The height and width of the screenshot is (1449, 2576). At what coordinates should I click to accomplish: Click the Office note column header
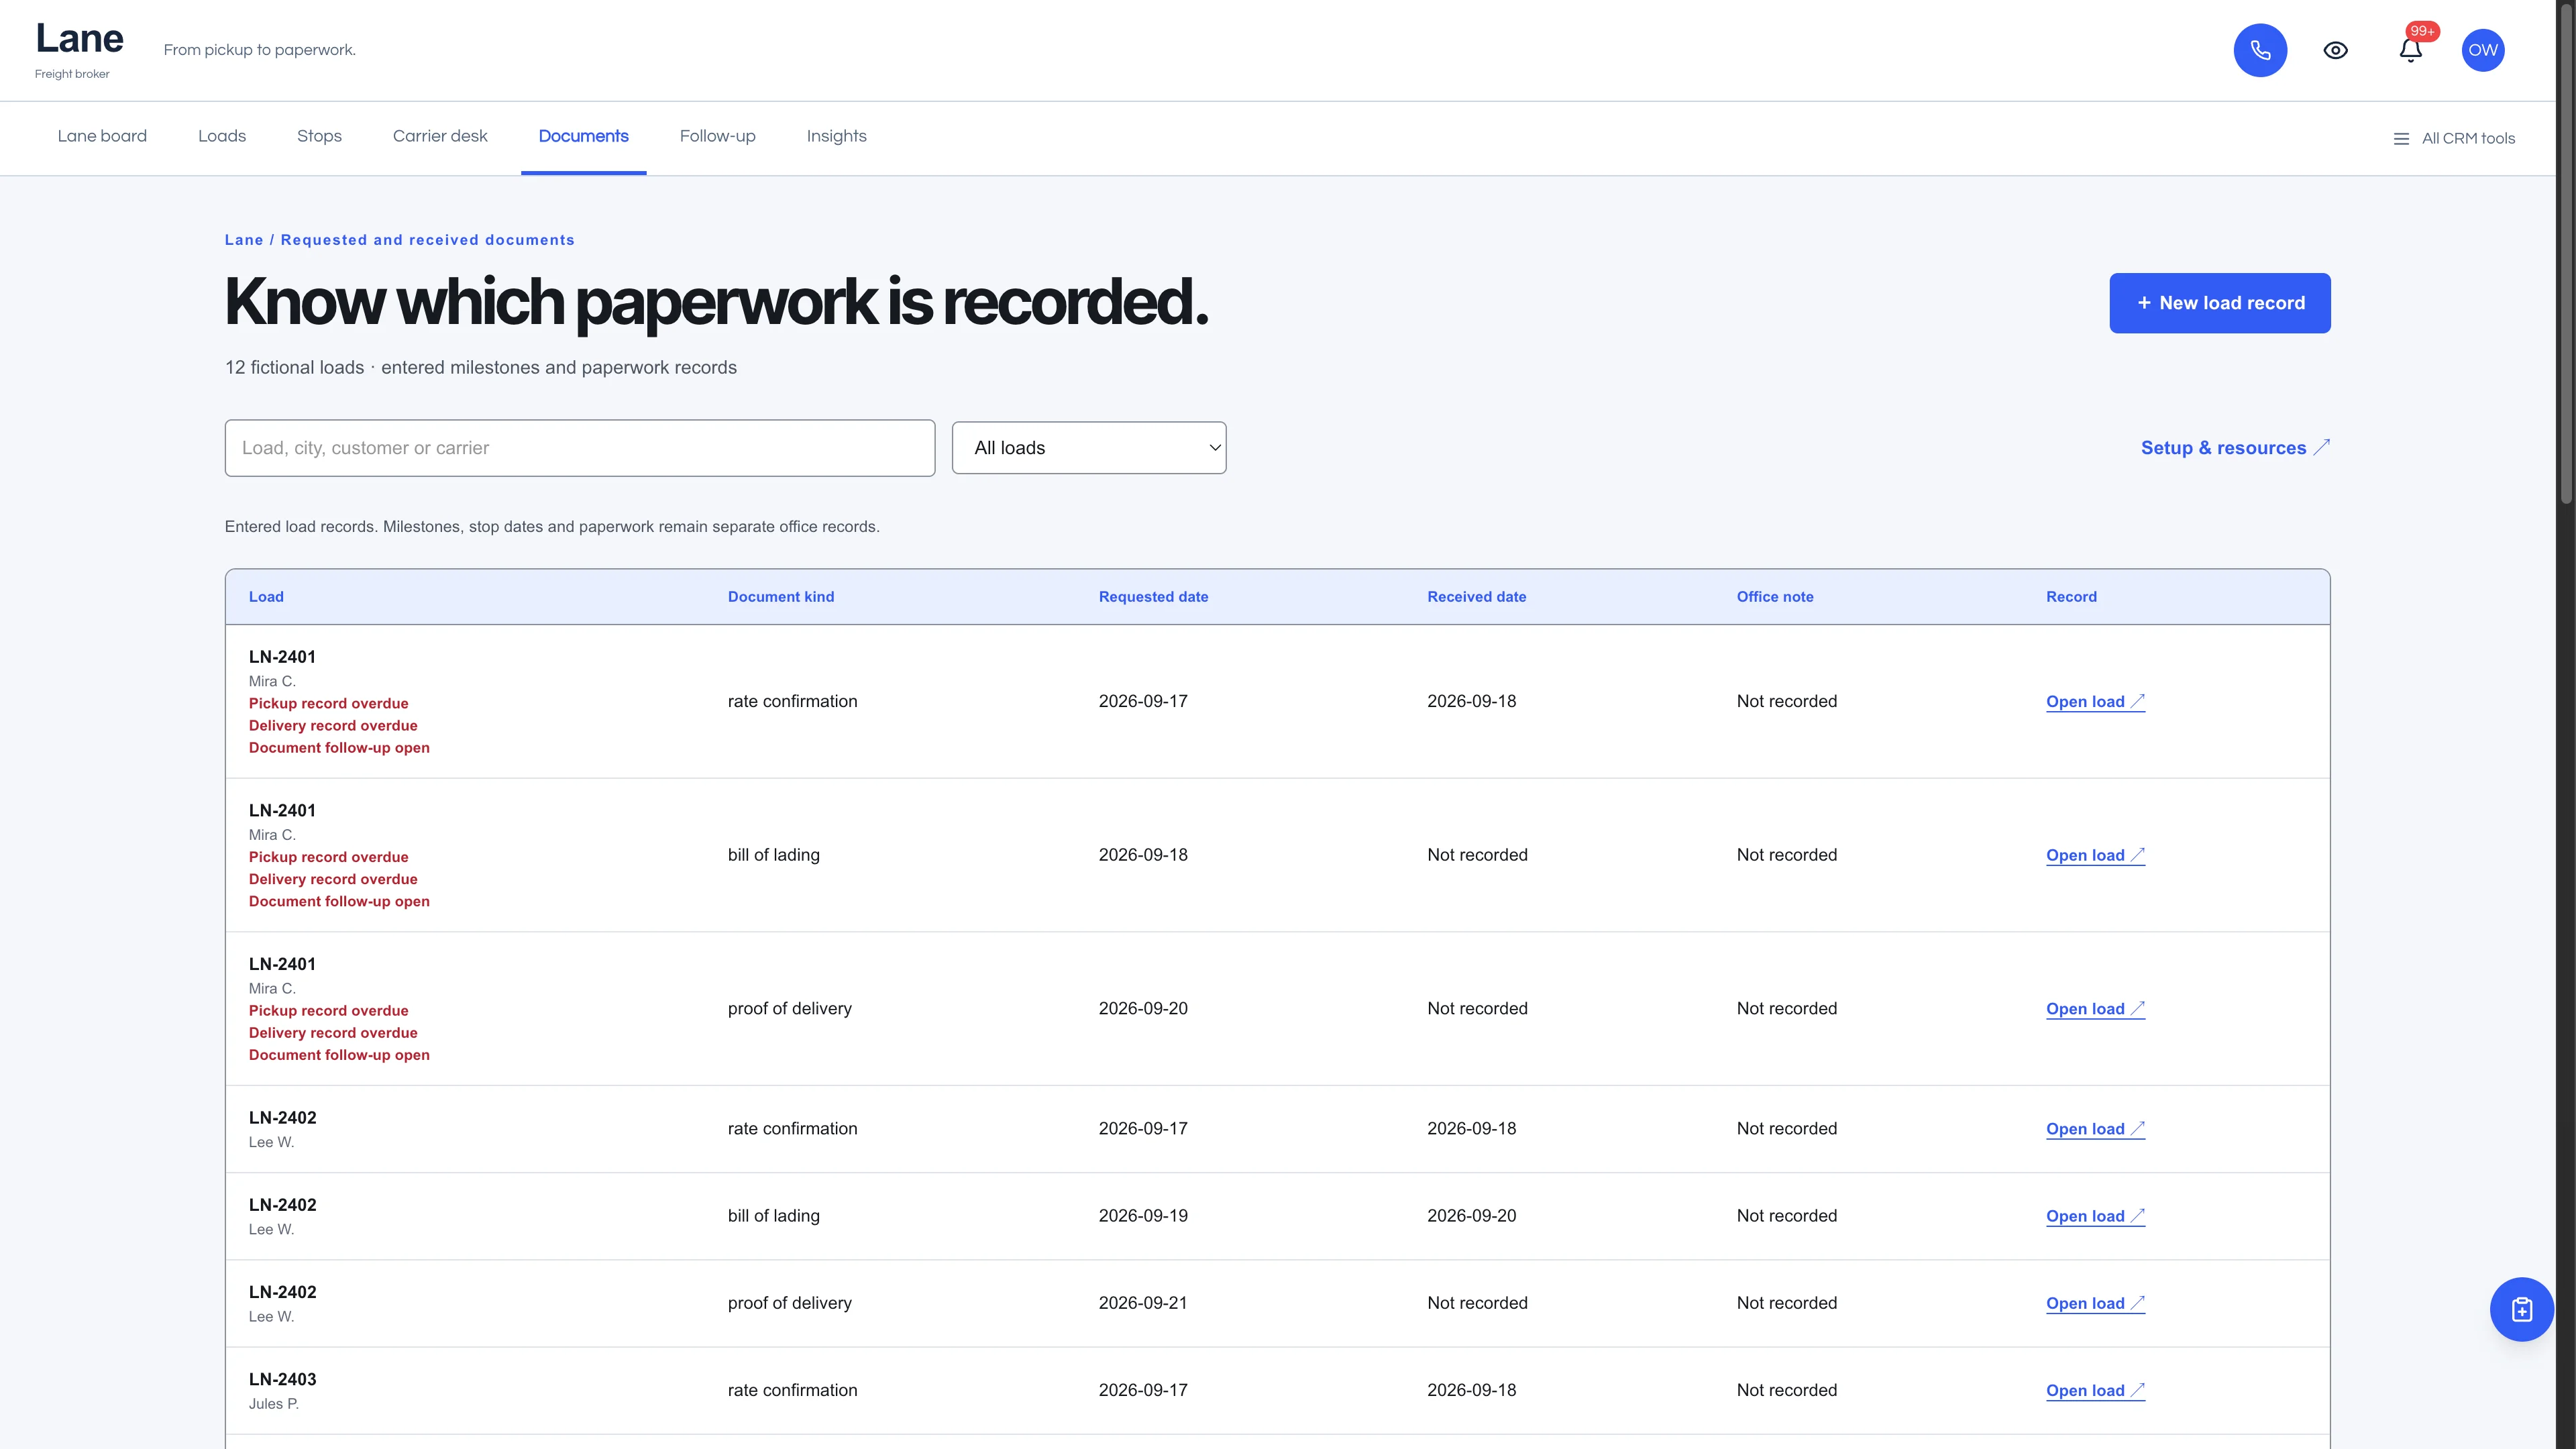pos(1774,597)
